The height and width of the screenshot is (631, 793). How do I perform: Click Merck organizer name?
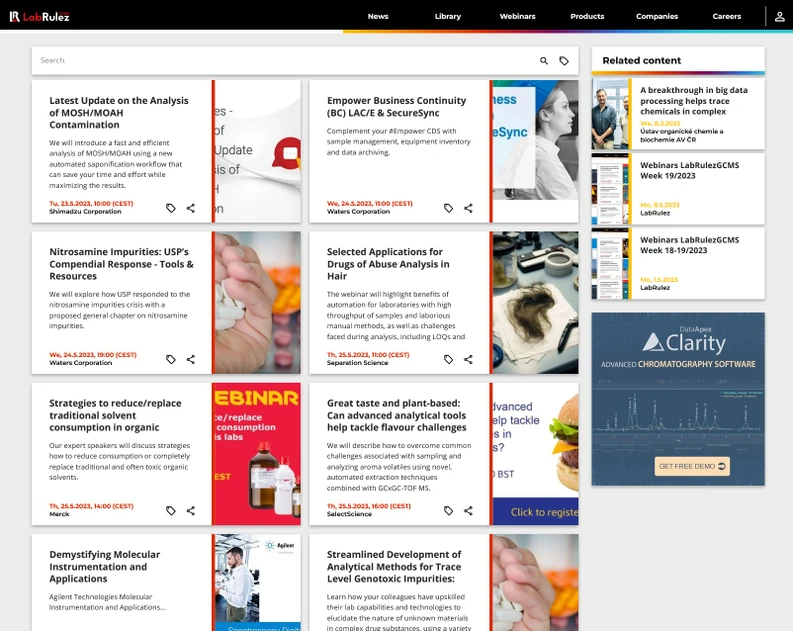point(59,514)
